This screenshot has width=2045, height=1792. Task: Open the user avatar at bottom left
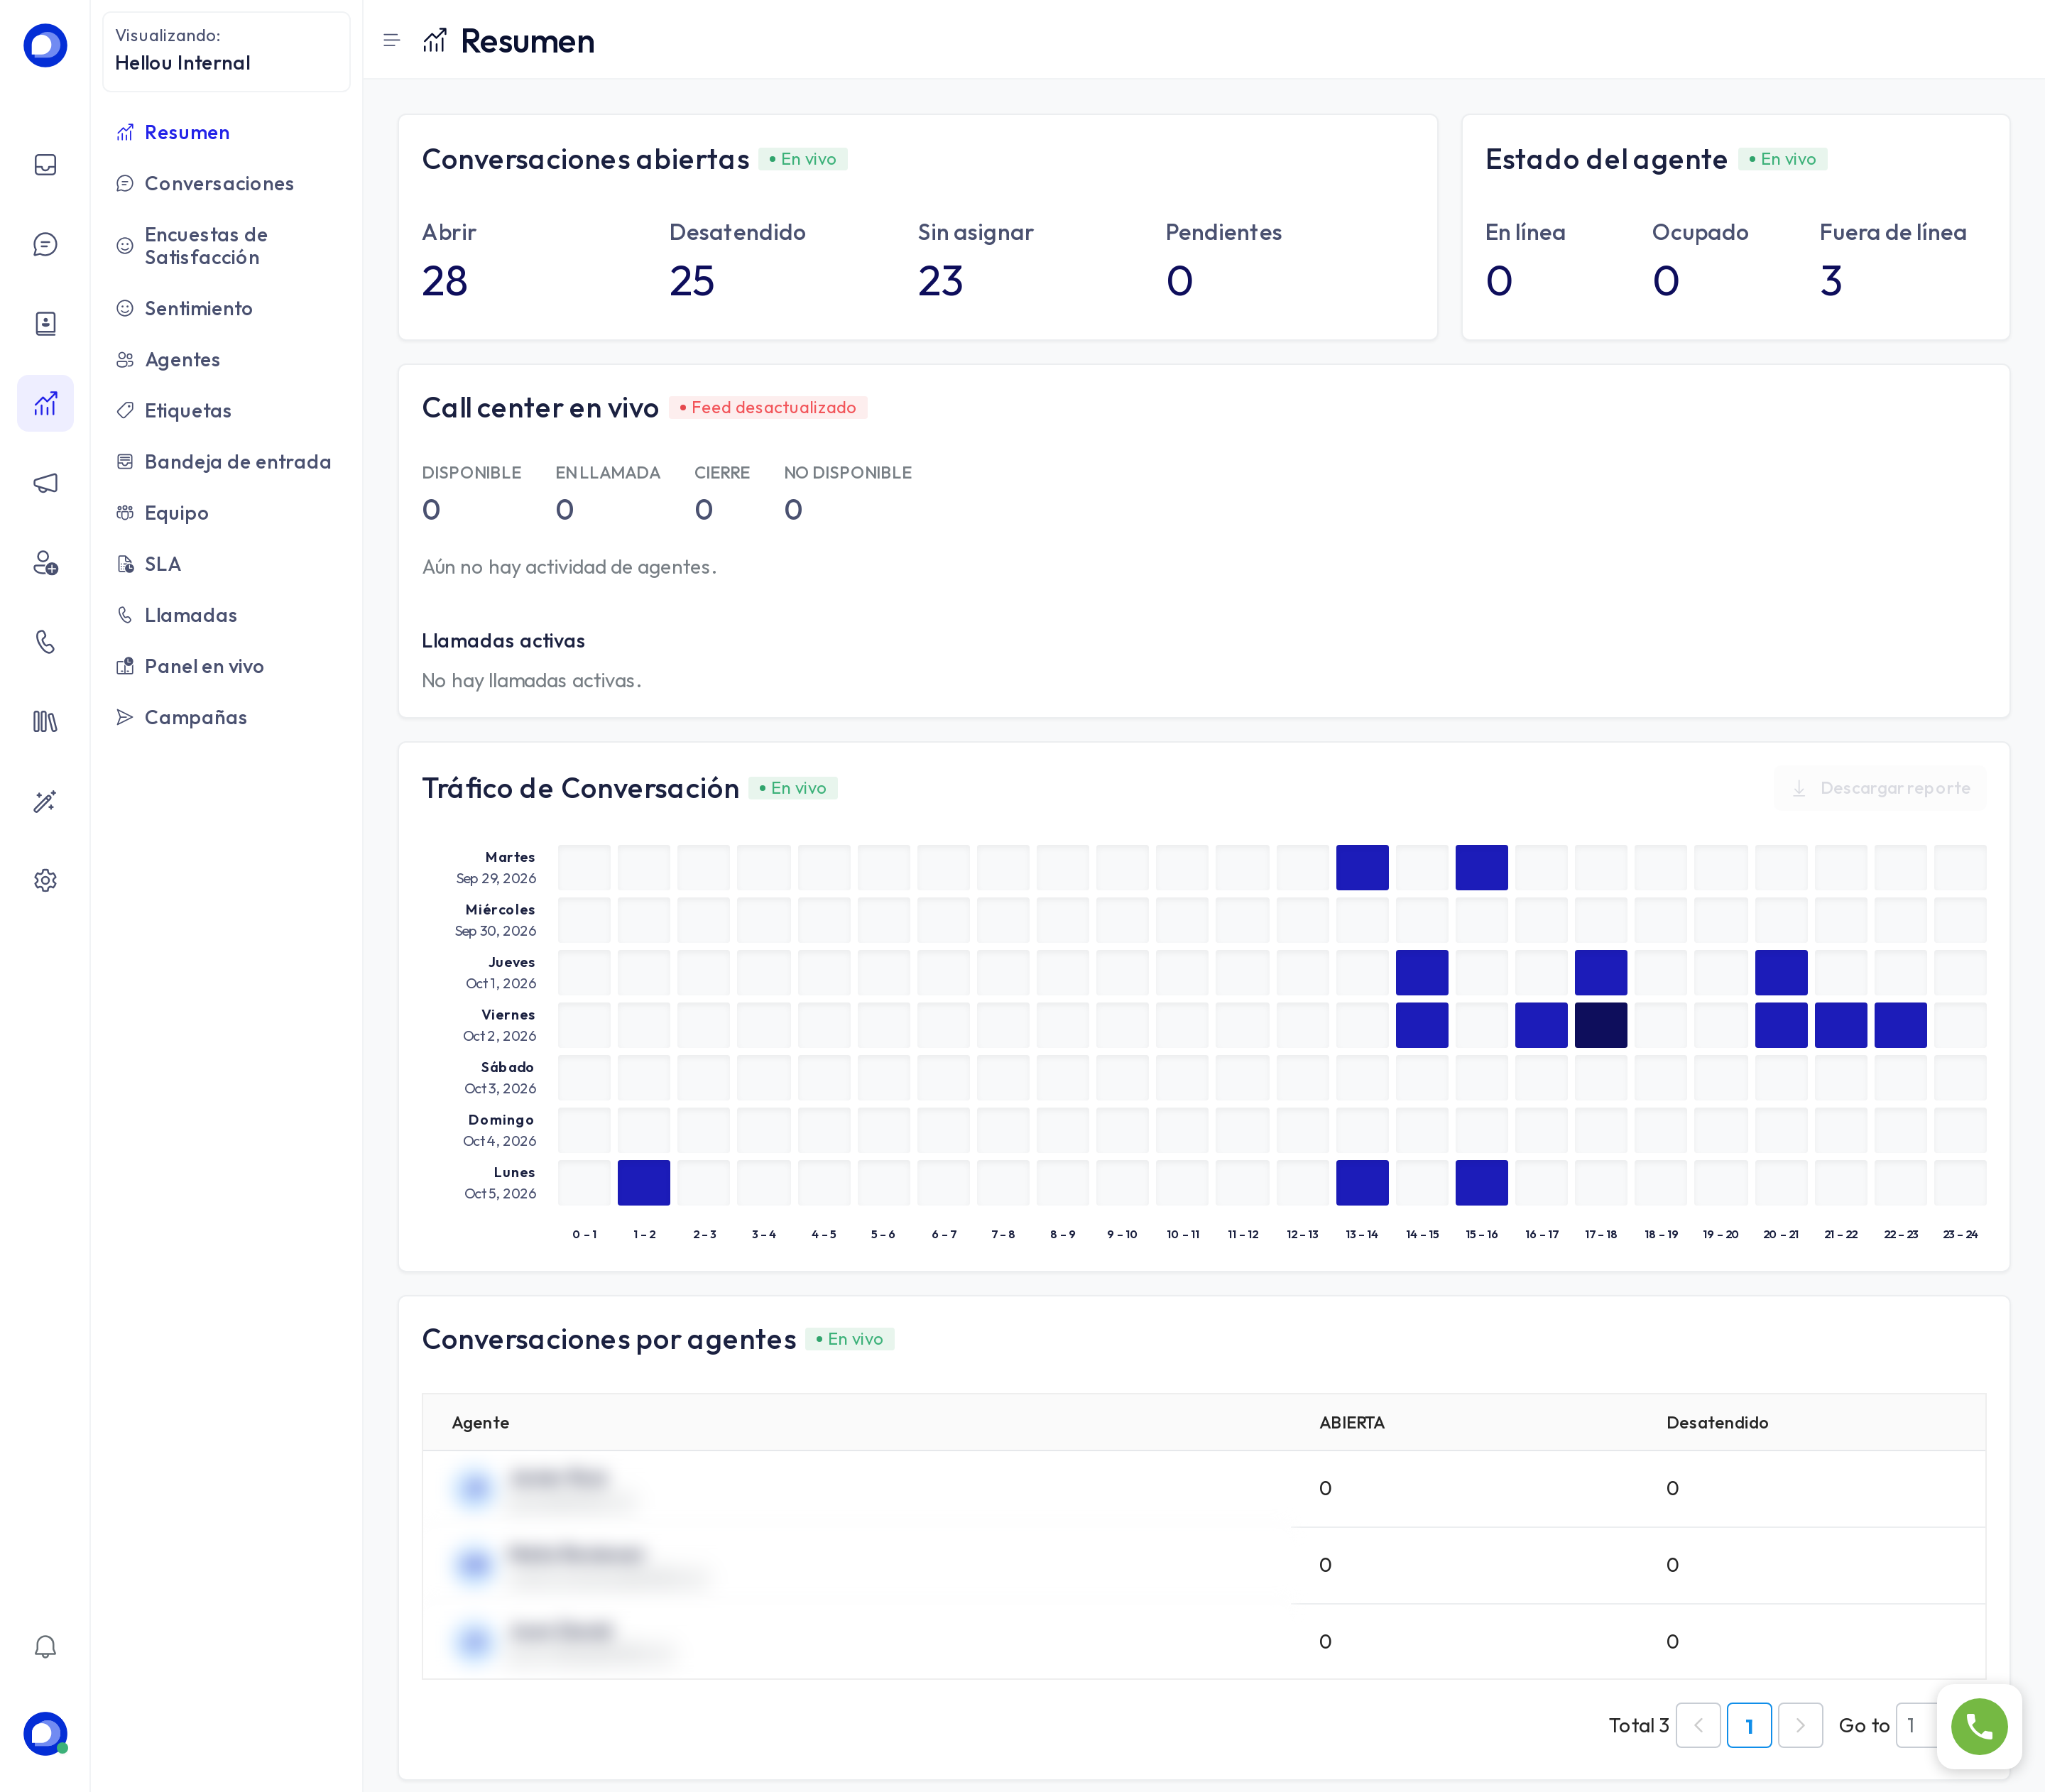point(45,1733)
